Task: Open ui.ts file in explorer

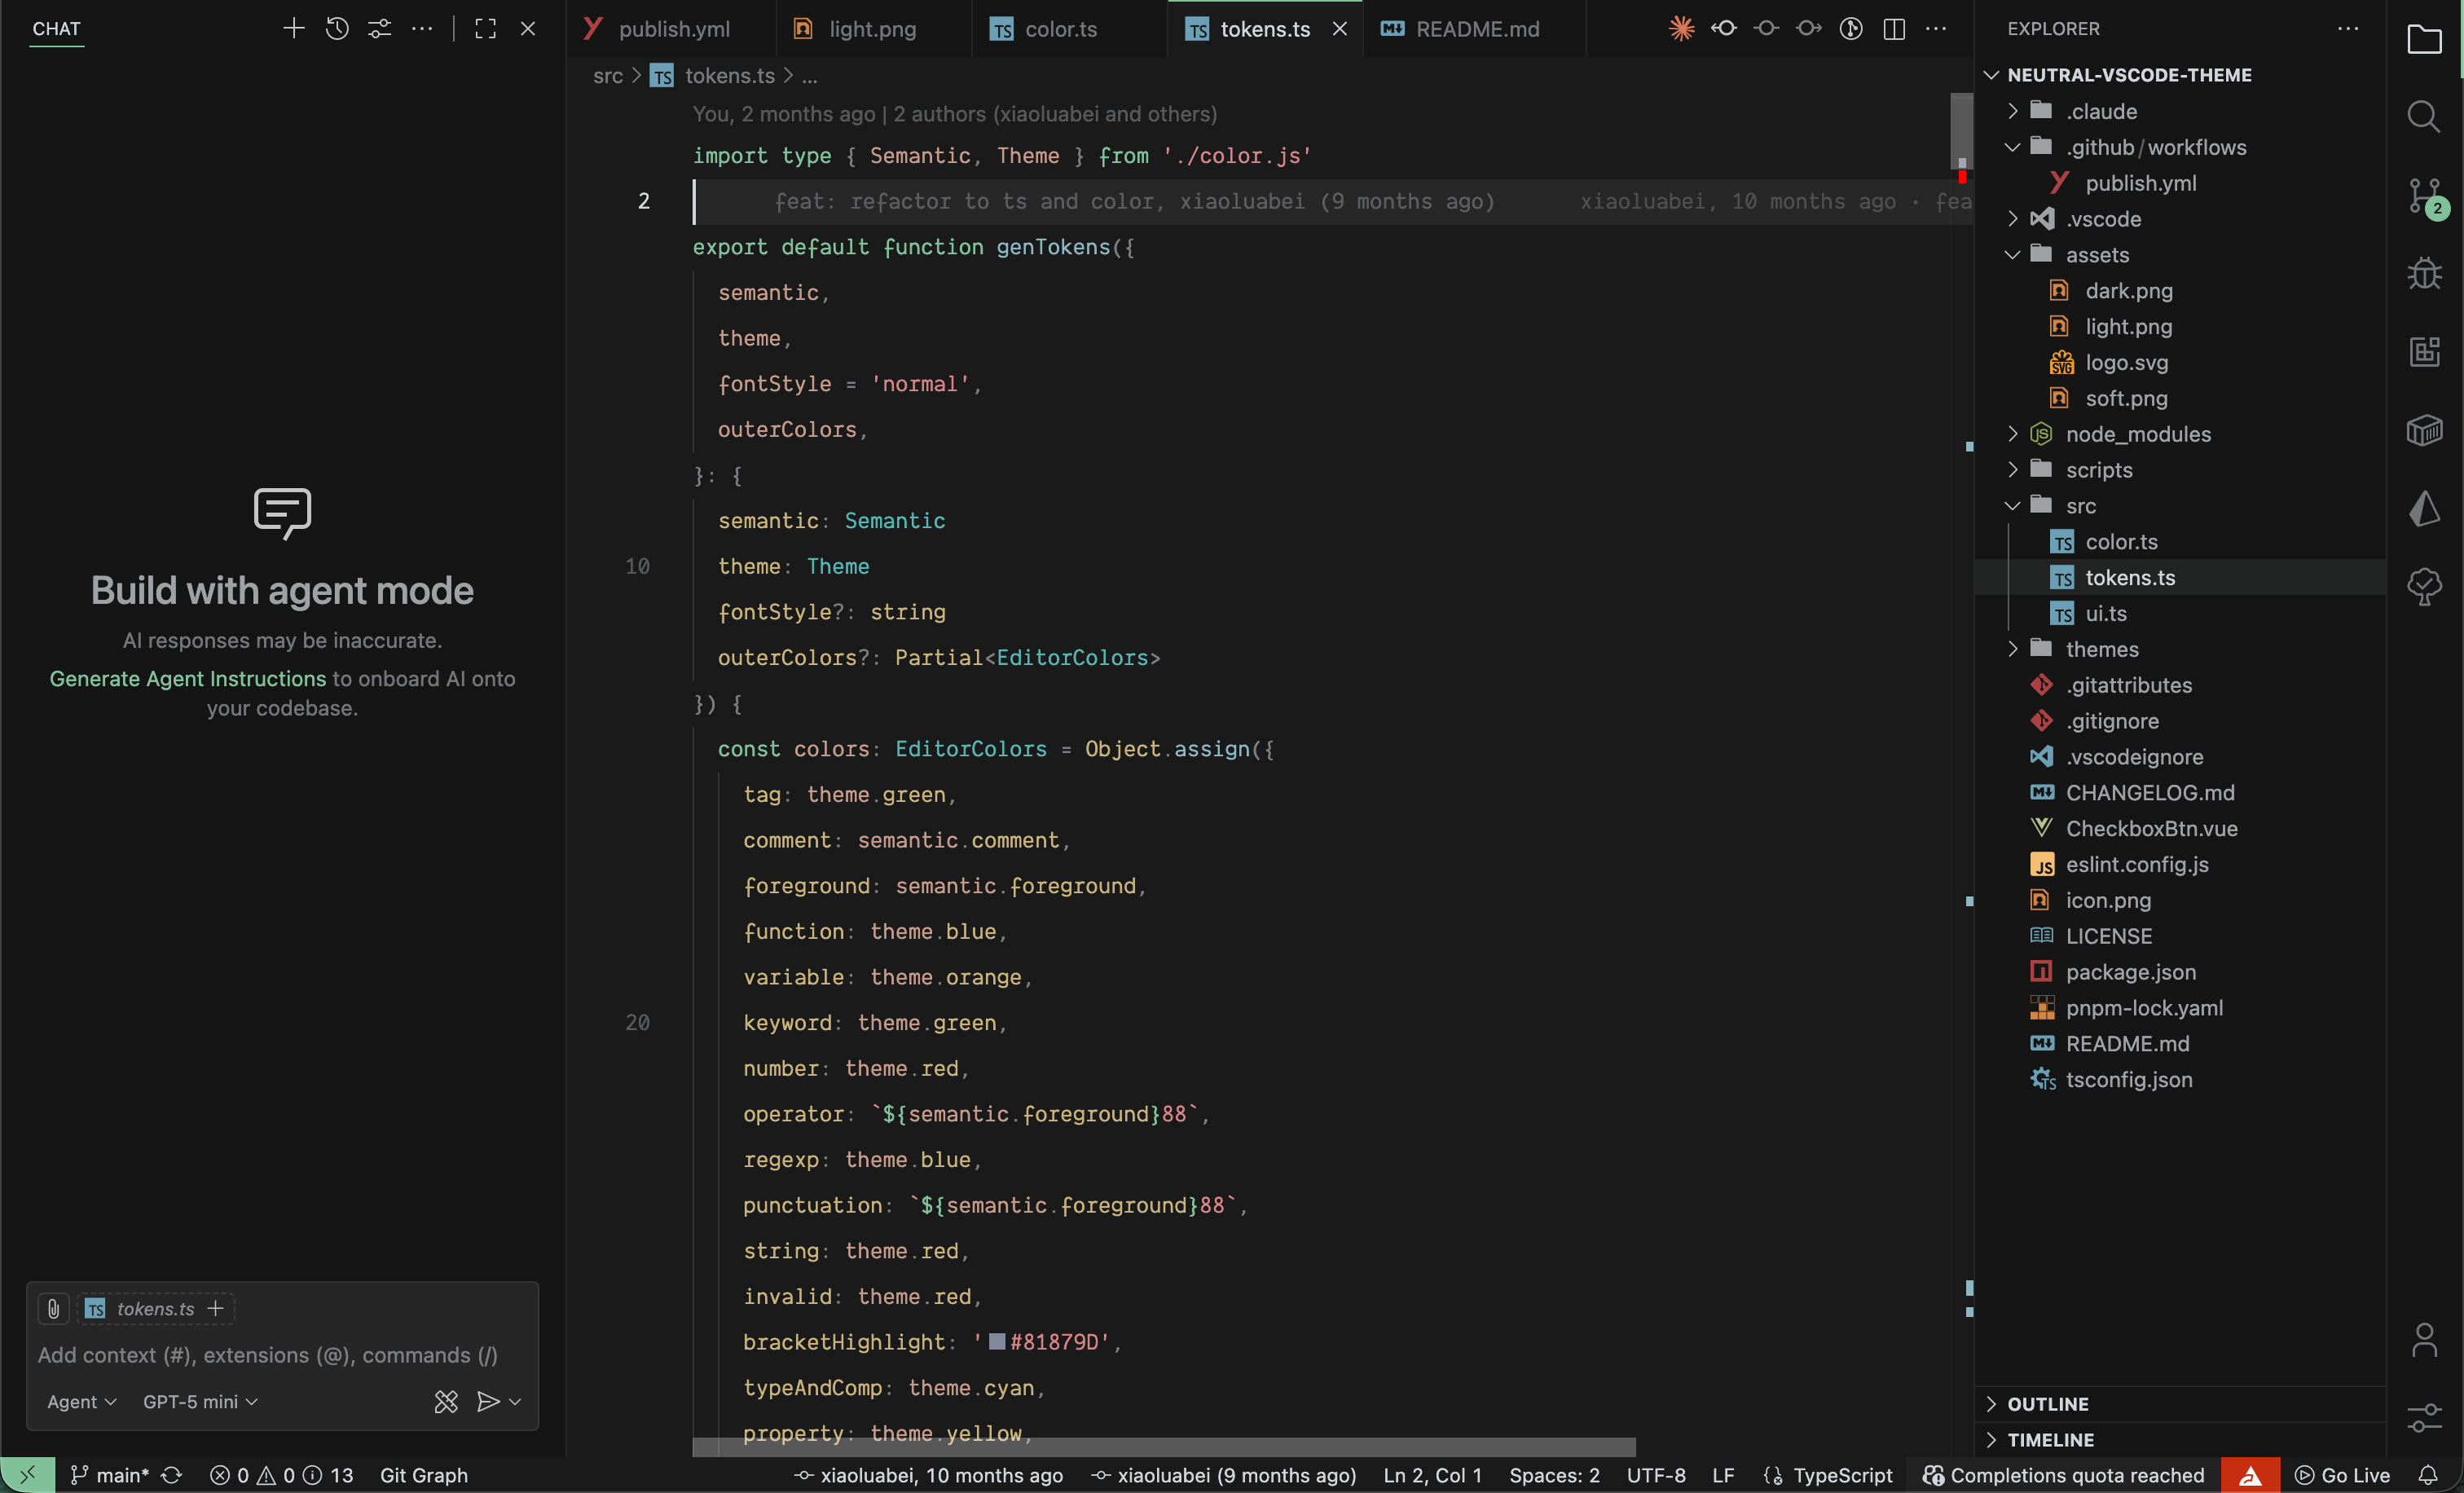Action: 2181,613
